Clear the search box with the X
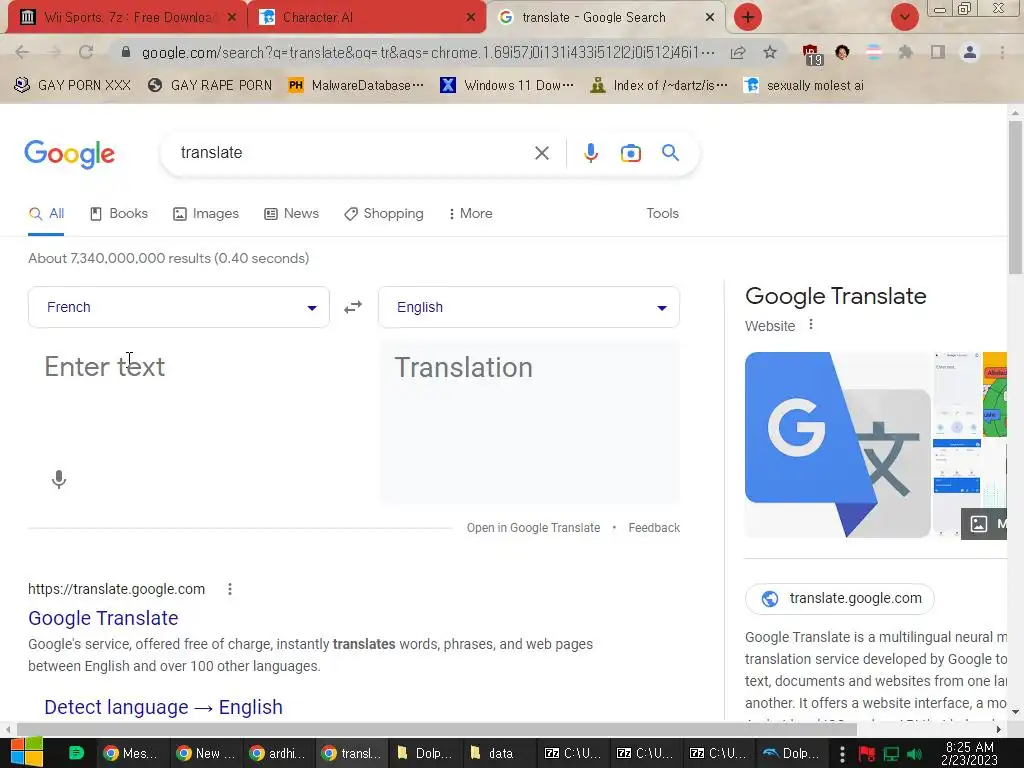Image resolution: width=1024 pixels, height=768 pixels. (x=541, y=153)
